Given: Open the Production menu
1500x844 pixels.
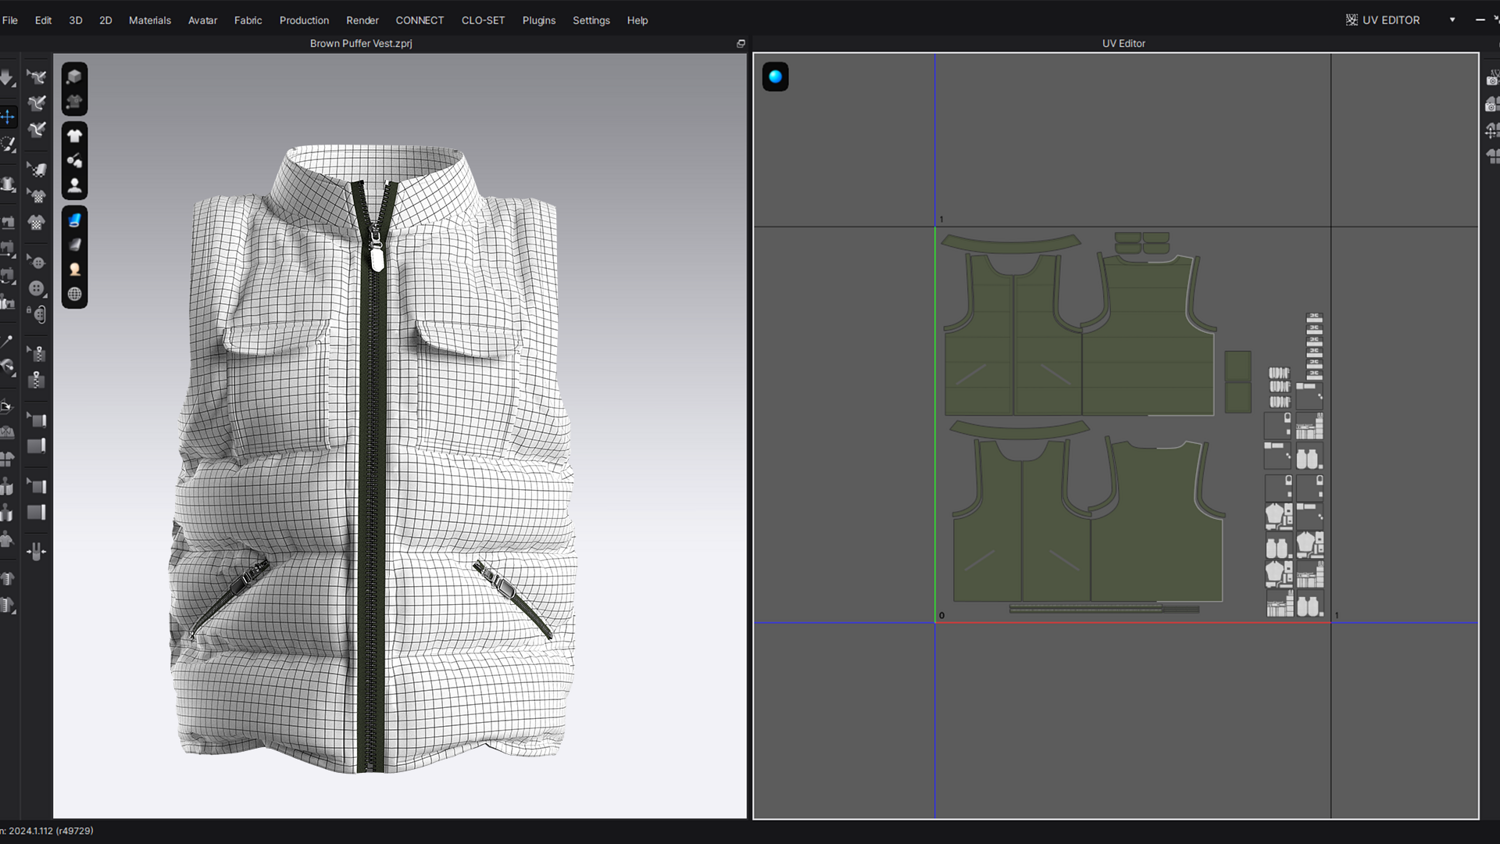Looking at the screenshot, I should pos(304,20).
